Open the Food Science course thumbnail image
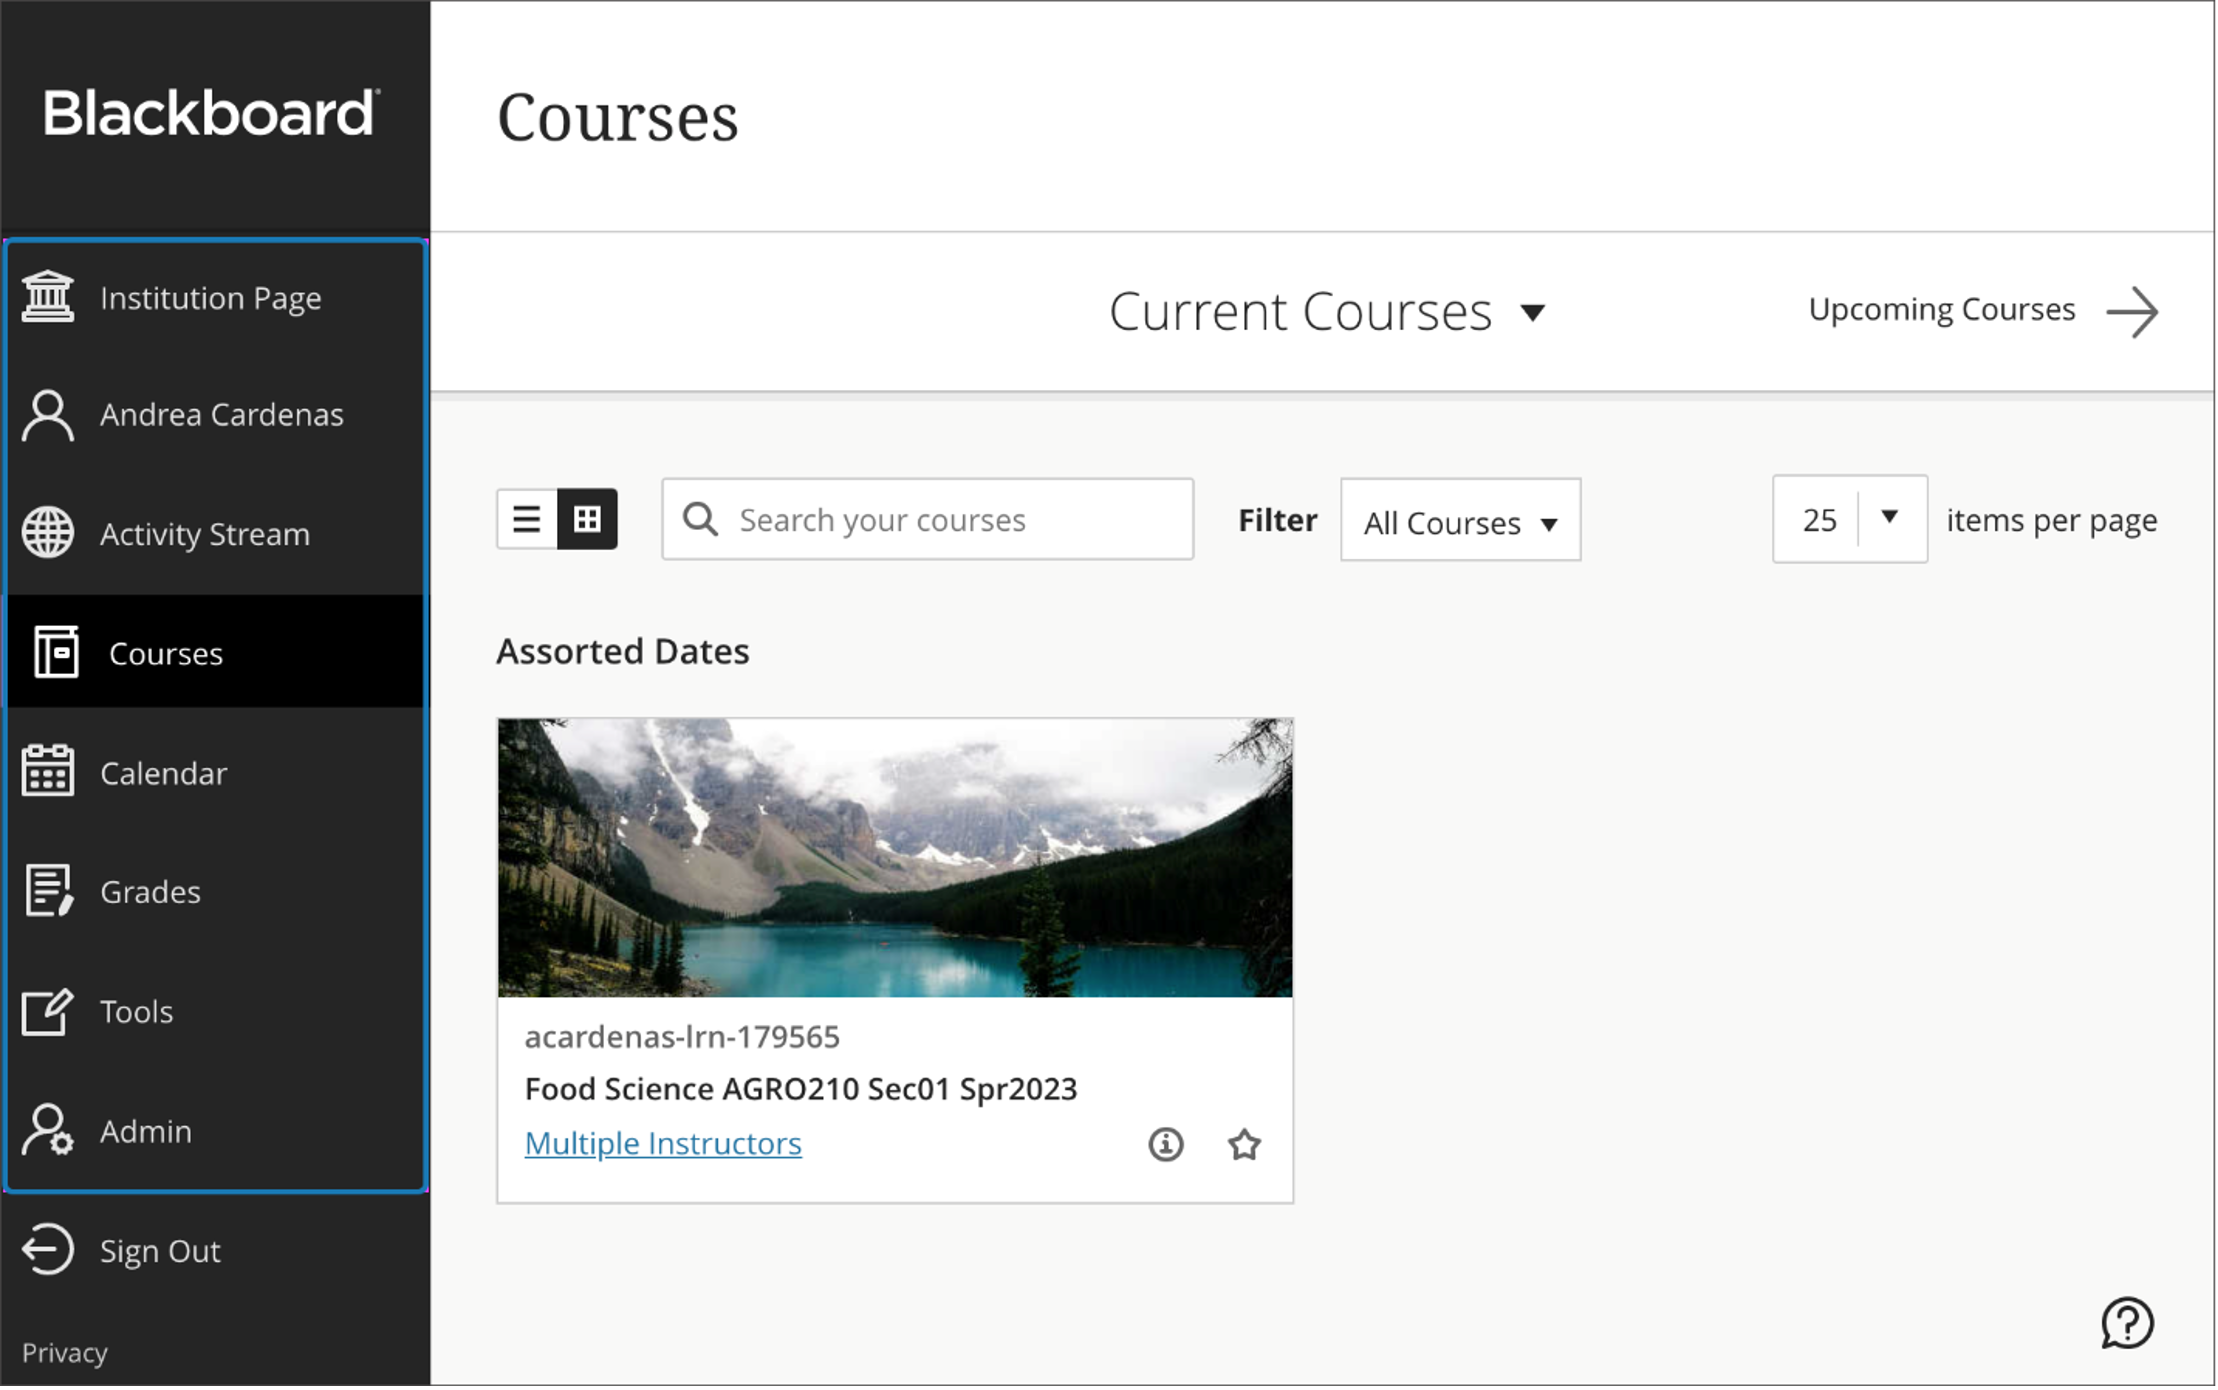This screenshot has height=1390, width=2218. tap(895, 857)
